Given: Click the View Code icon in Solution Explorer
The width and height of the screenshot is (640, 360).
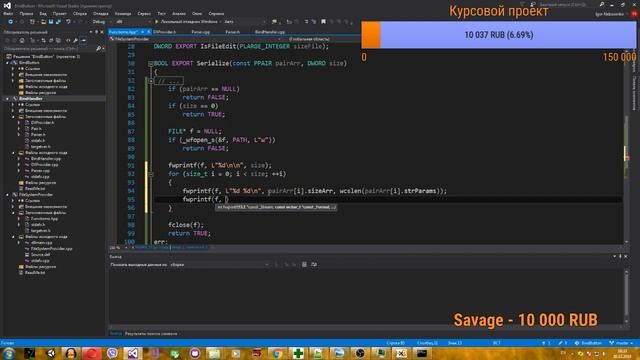Looking at the screenshot, I should click(x=68, y=40).
